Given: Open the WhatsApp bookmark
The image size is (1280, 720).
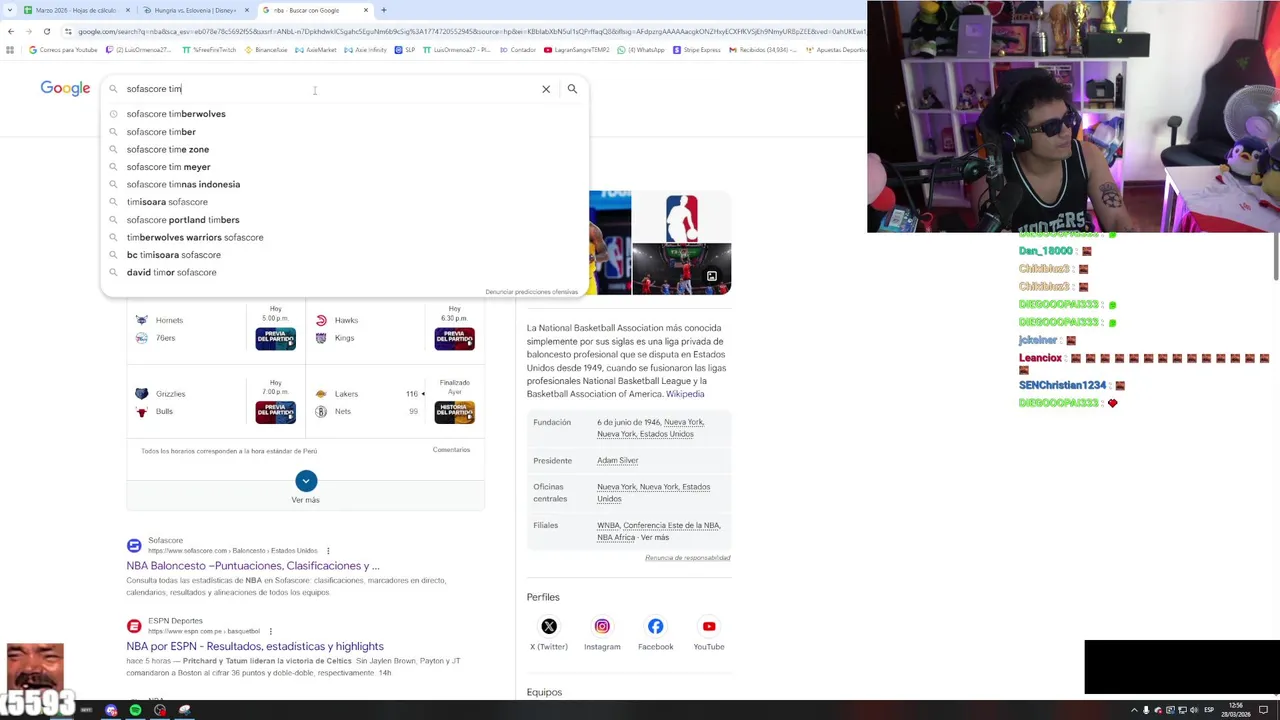Looking at the screenshot, I should tap(641, 50).
